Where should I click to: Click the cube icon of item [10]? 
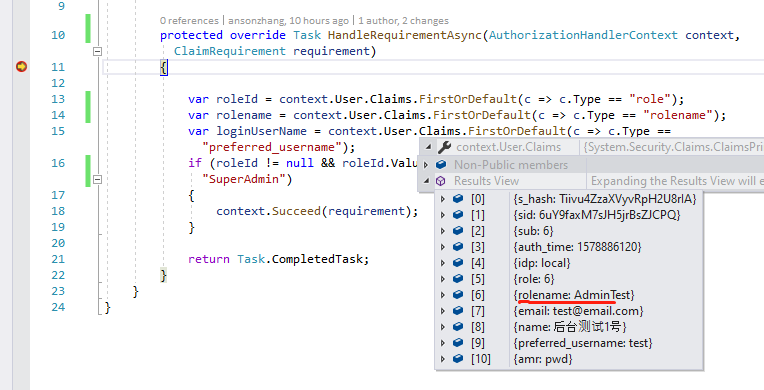coord(458,359)
